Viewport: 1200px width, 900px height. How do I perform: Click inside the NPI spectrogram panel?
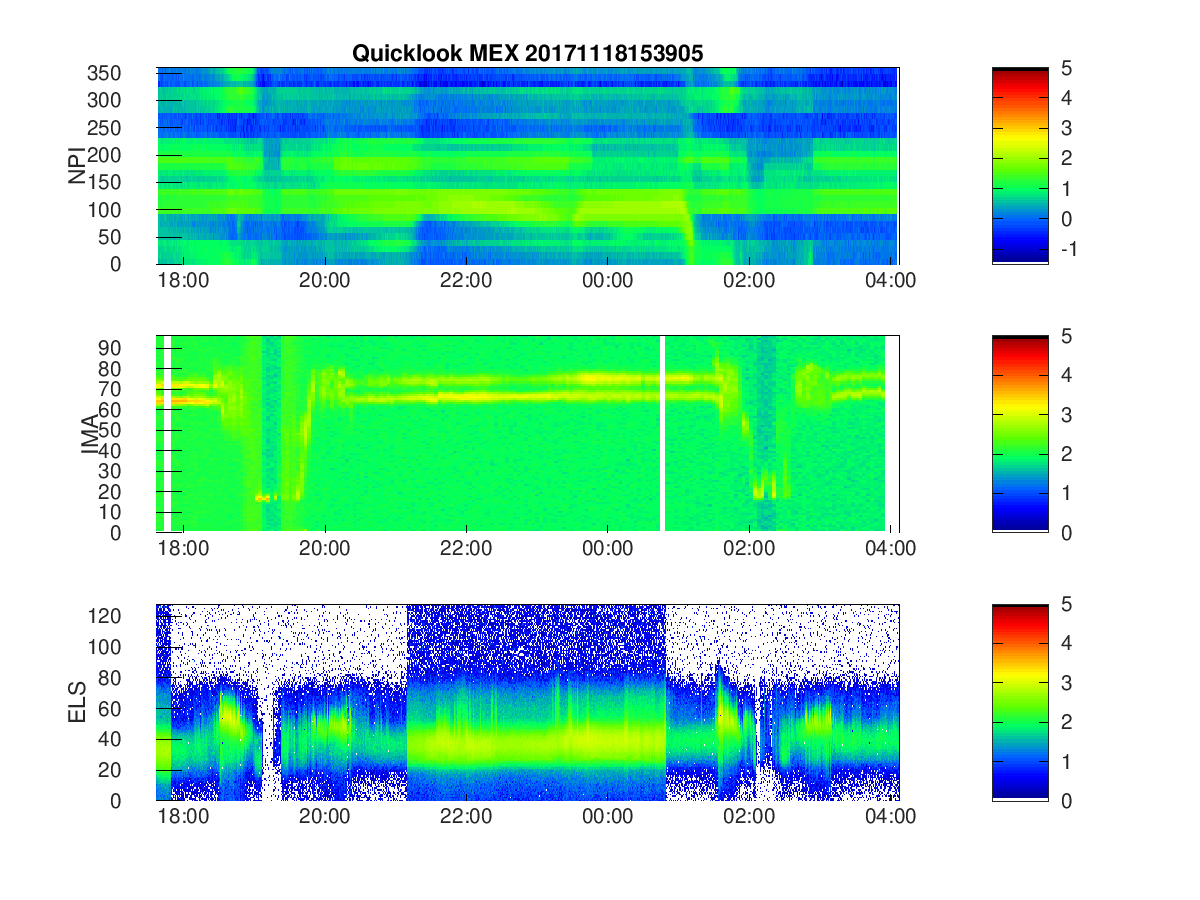(528, 166)
